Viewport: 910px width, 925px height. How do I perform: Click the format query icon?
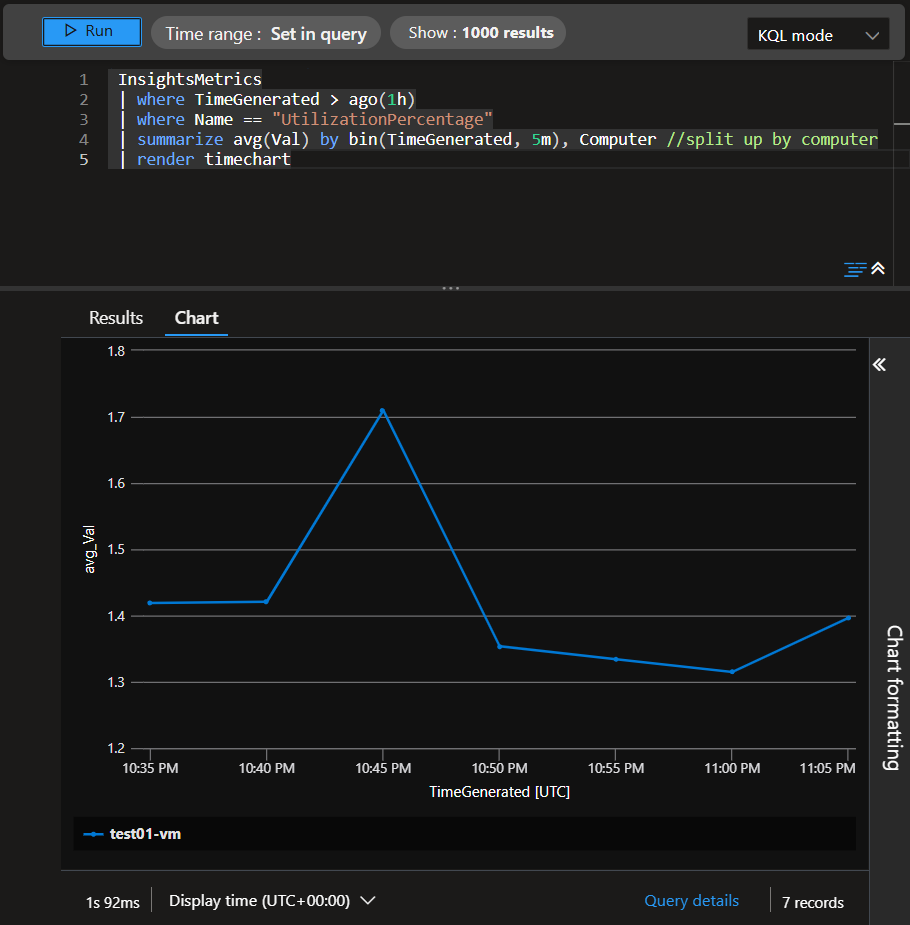[852, 268]
